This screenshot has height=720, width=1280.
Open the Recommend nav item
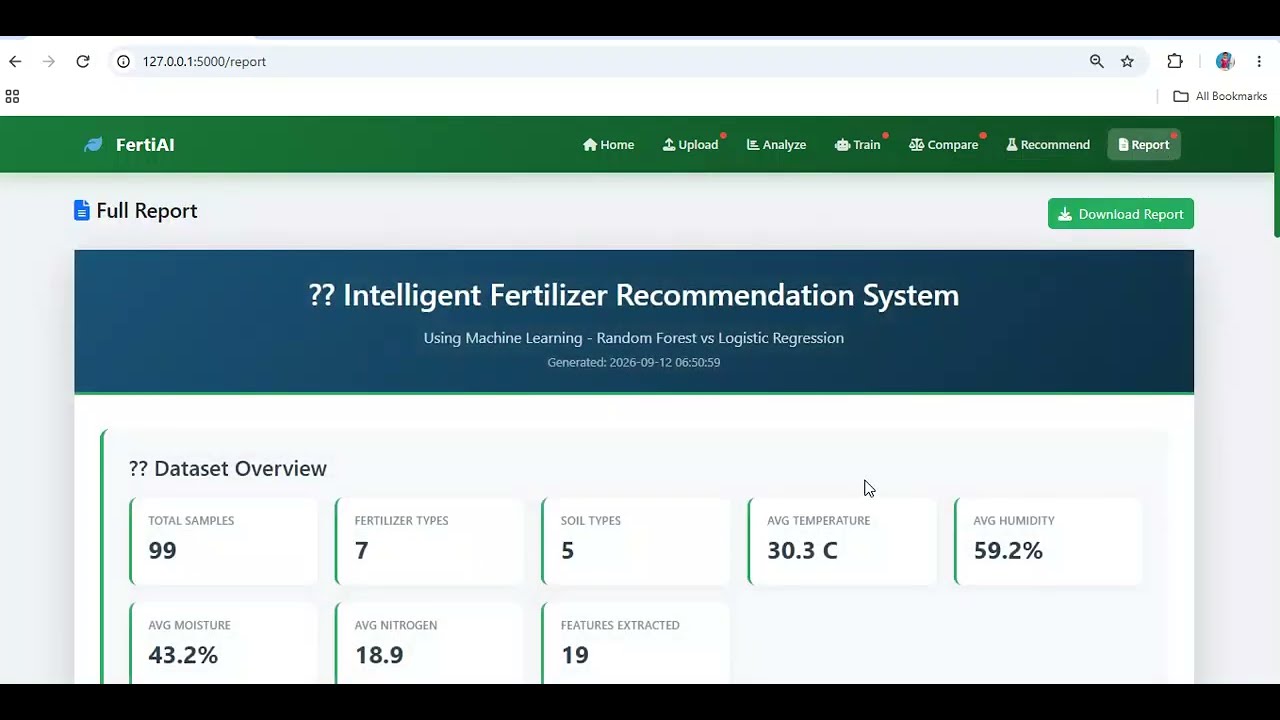coord(1048,145)
